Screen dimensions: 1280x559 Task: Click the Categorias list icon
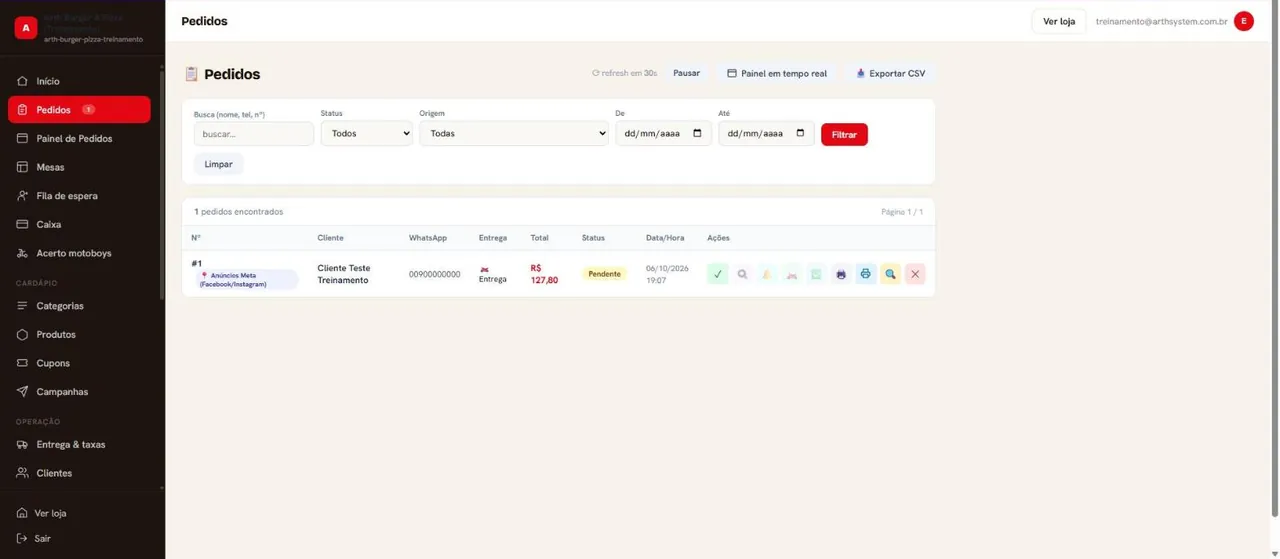[22, 305]
